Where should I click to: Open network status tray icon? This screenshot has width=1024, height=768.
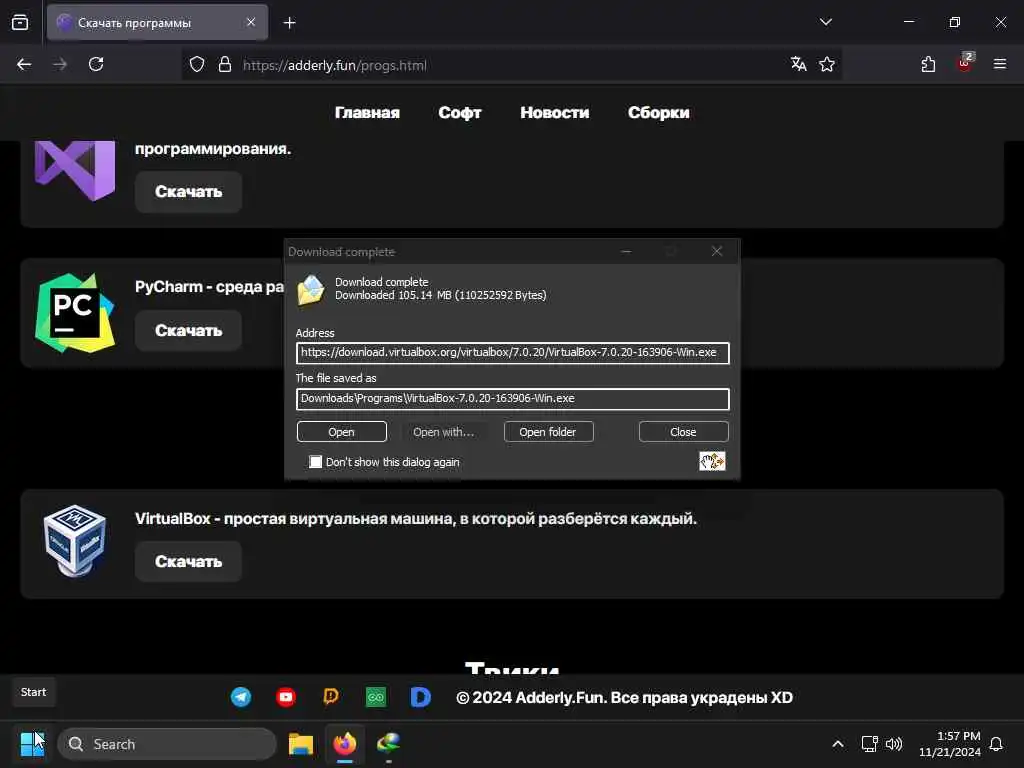point(869,744)
